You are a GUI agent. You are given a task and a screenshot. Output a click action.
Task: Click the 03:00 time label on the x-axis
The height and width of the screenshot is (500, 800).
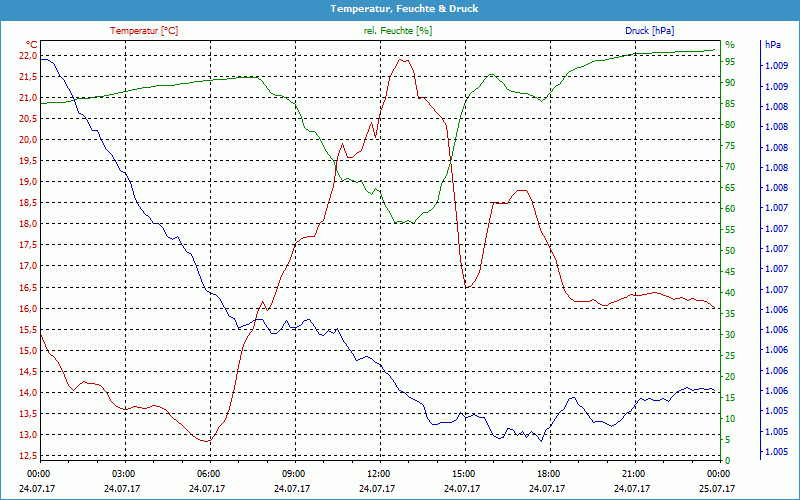pos(124,472)
